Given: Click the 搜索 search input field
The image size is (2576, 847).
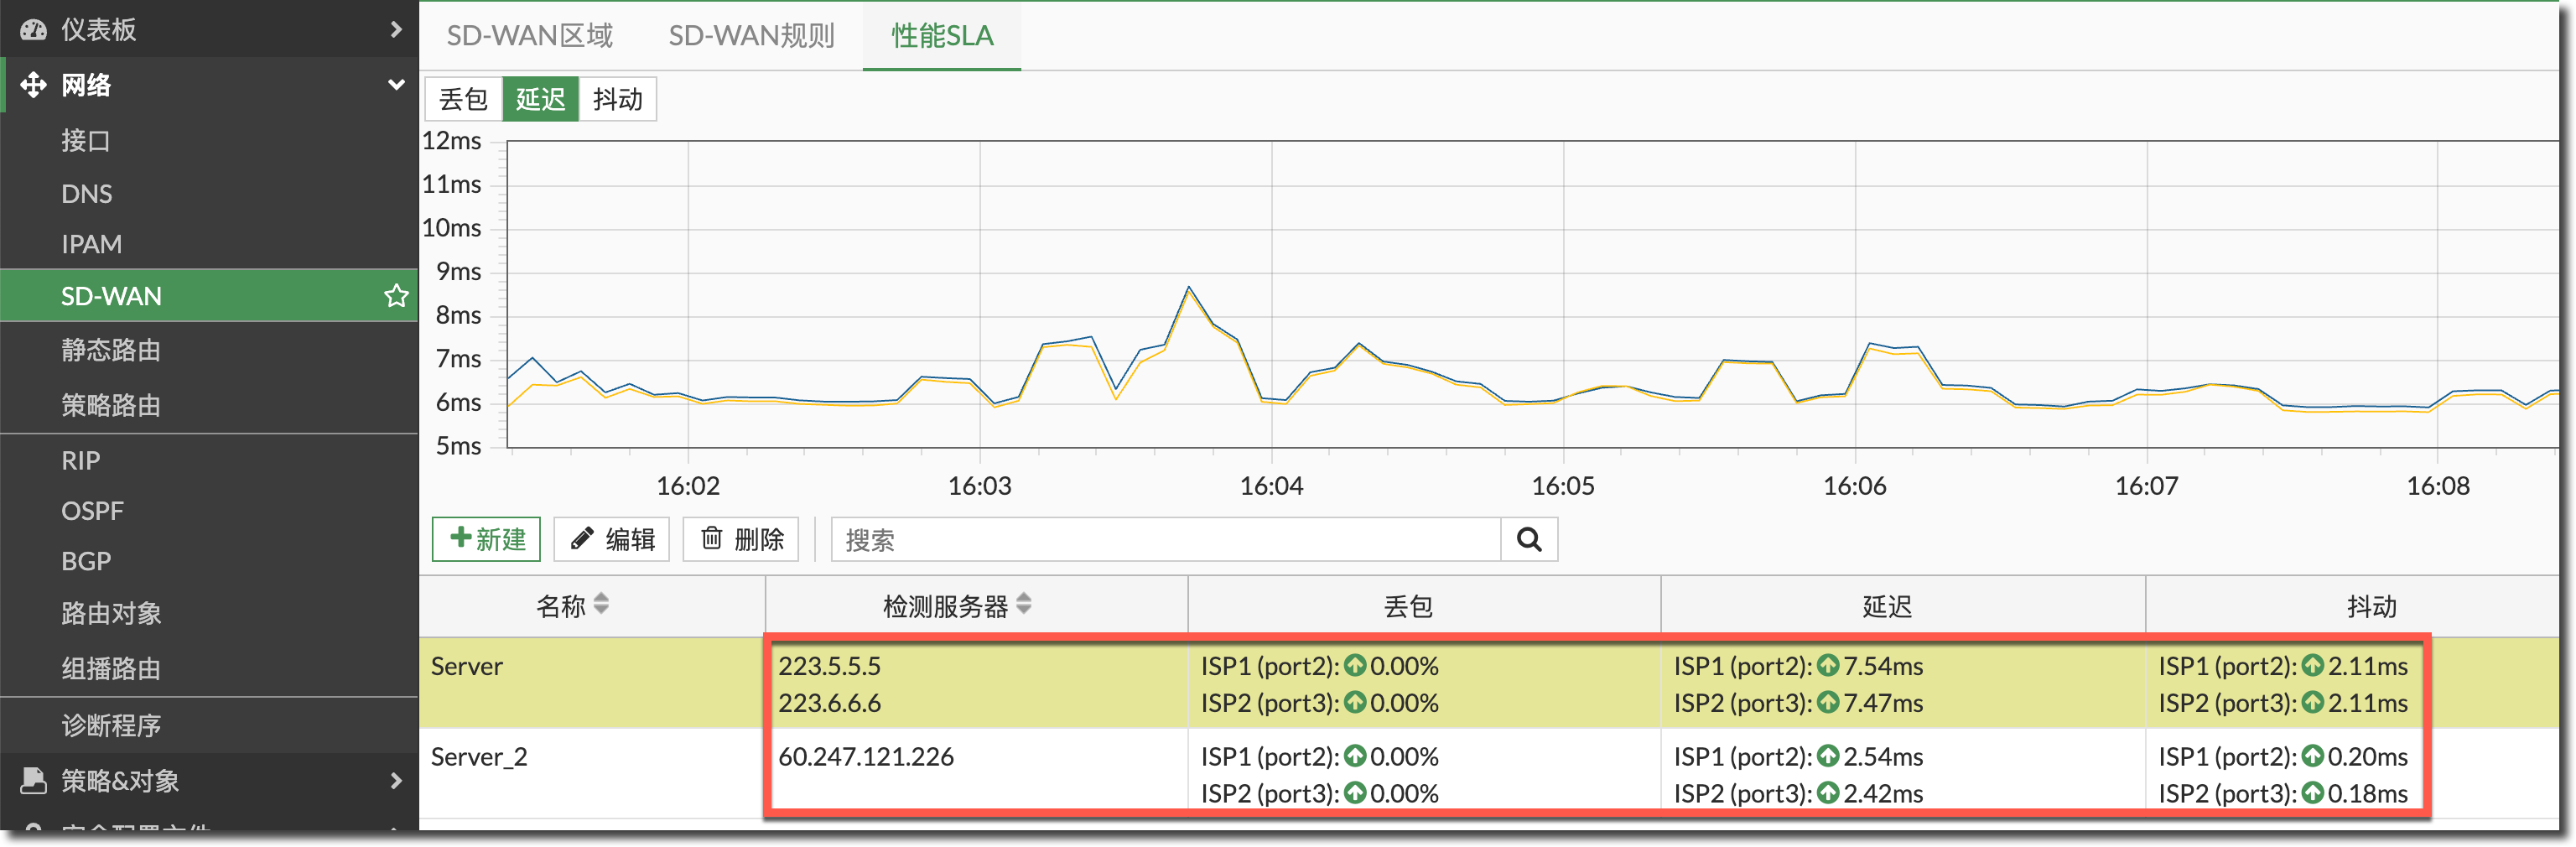Looking at the screenshot, I should pos(1165,540).
